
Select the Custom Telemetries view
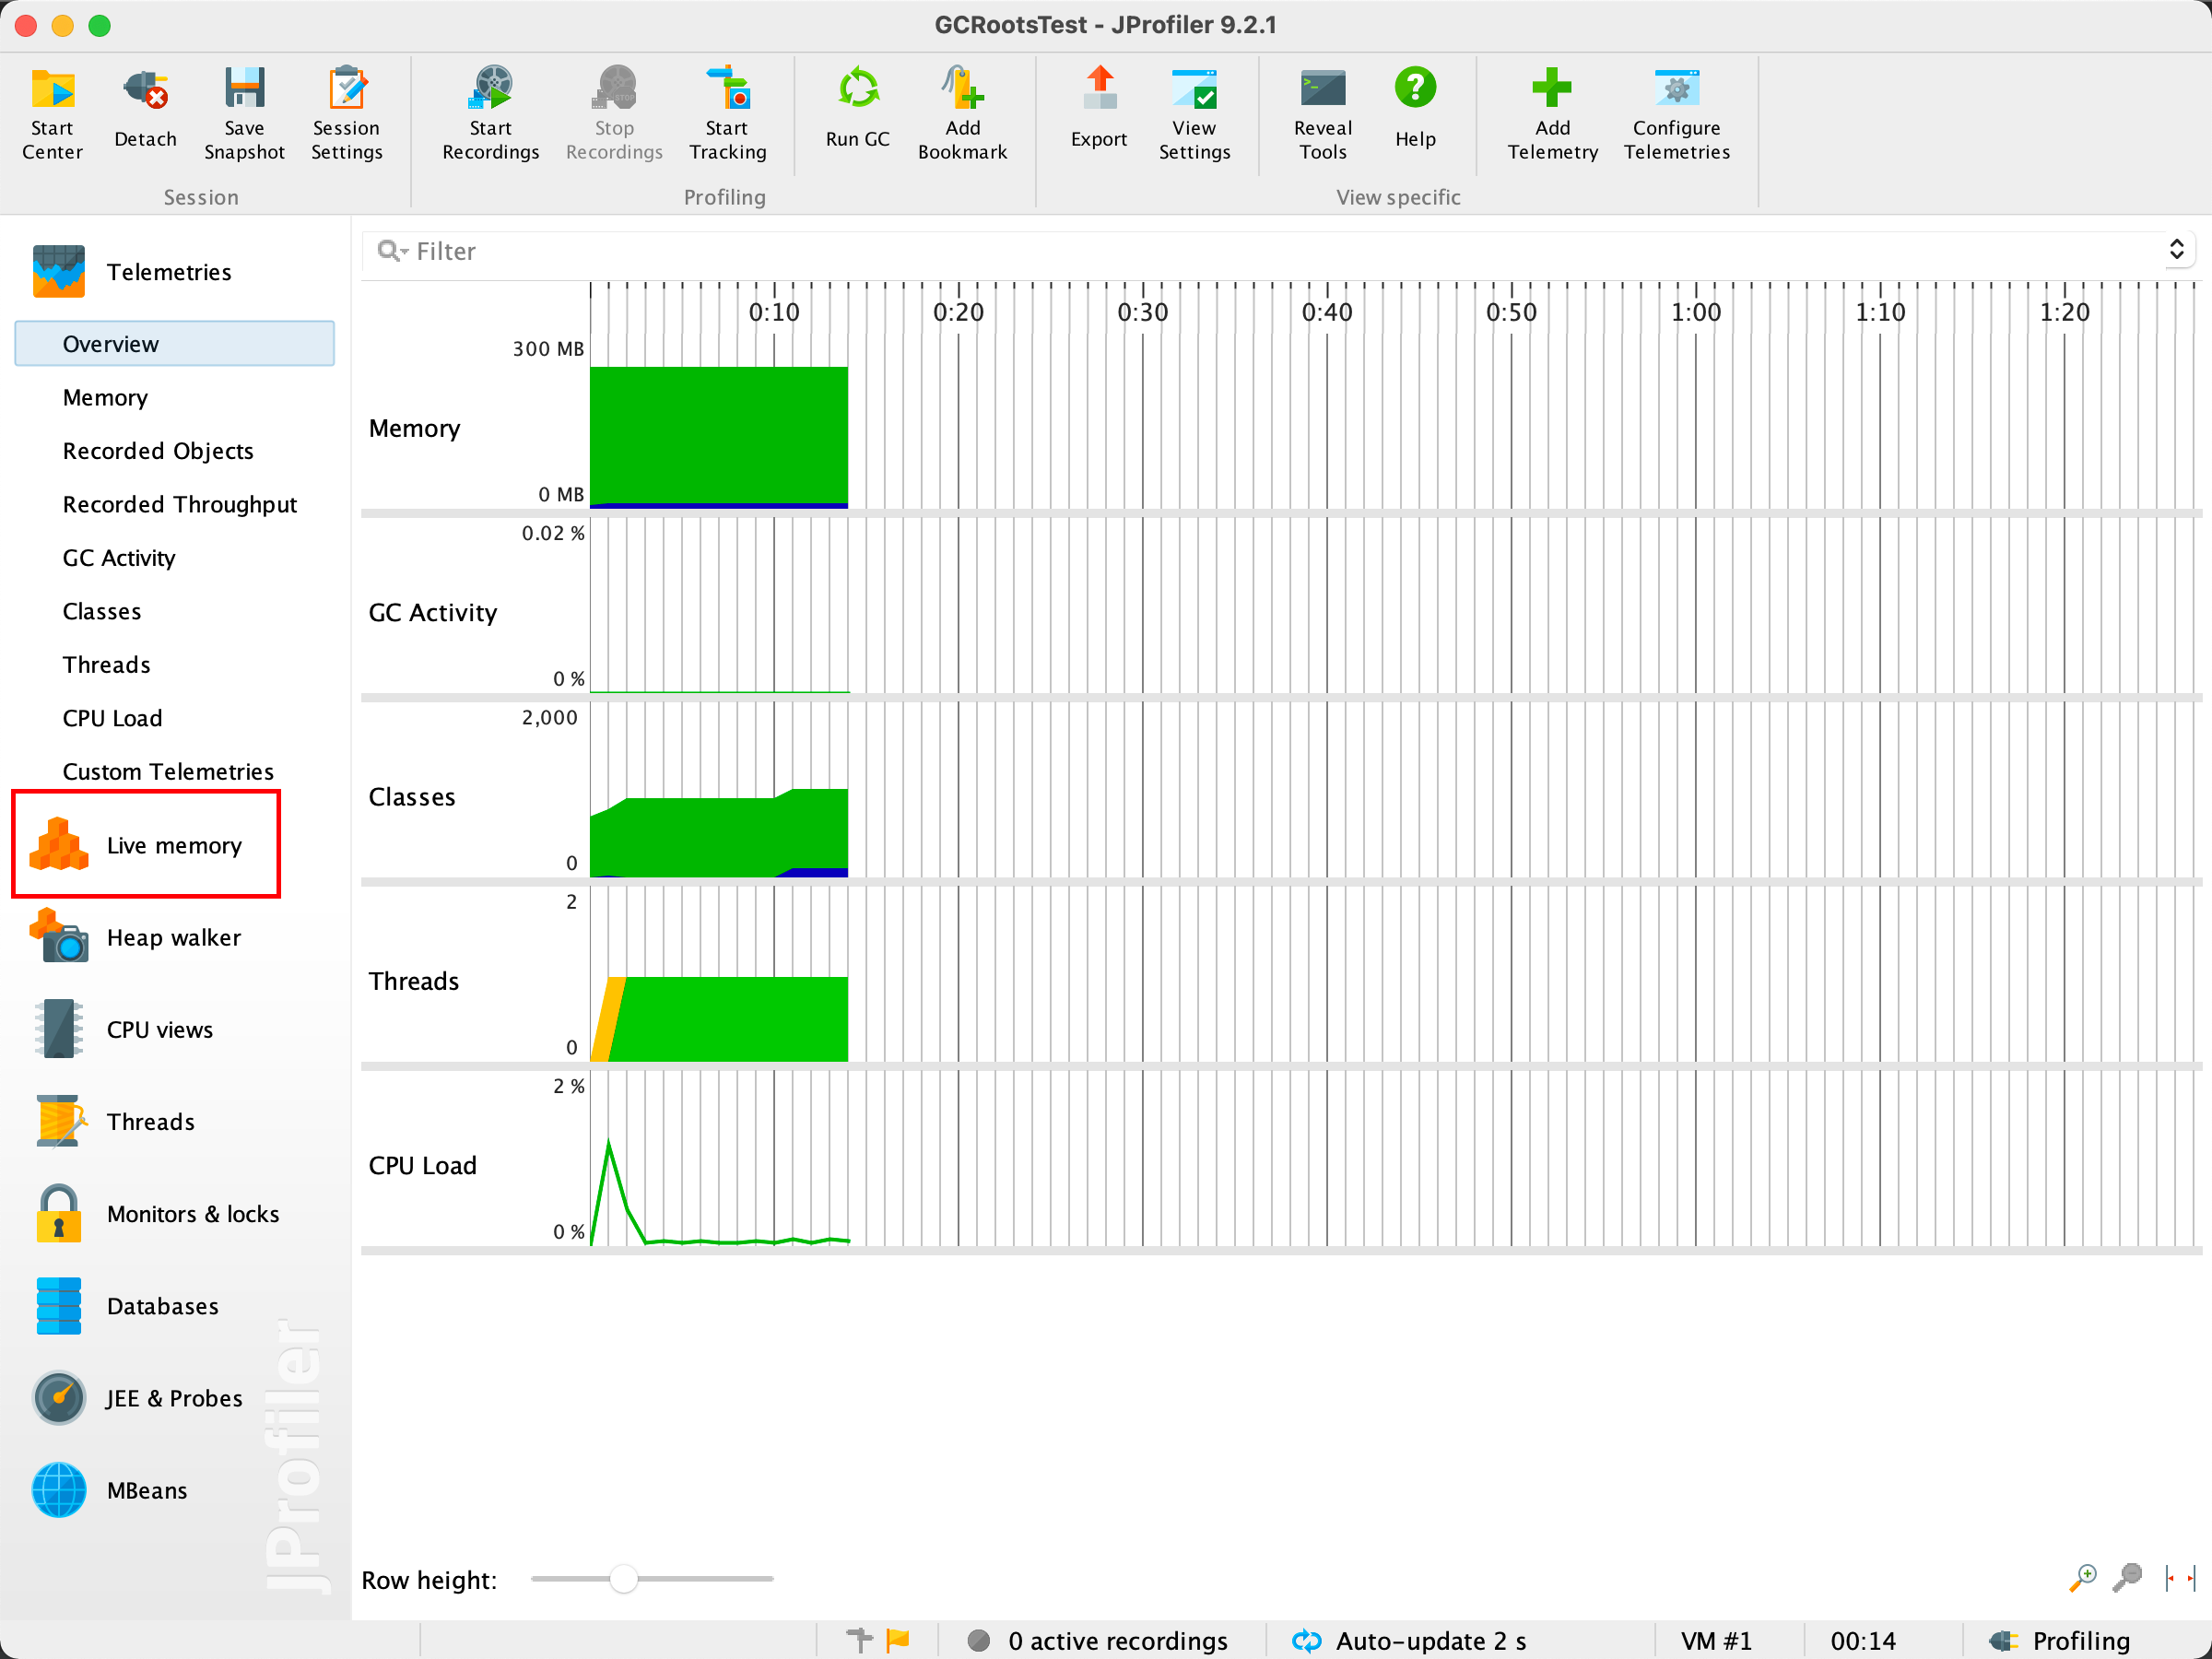[x=168, y=771]
